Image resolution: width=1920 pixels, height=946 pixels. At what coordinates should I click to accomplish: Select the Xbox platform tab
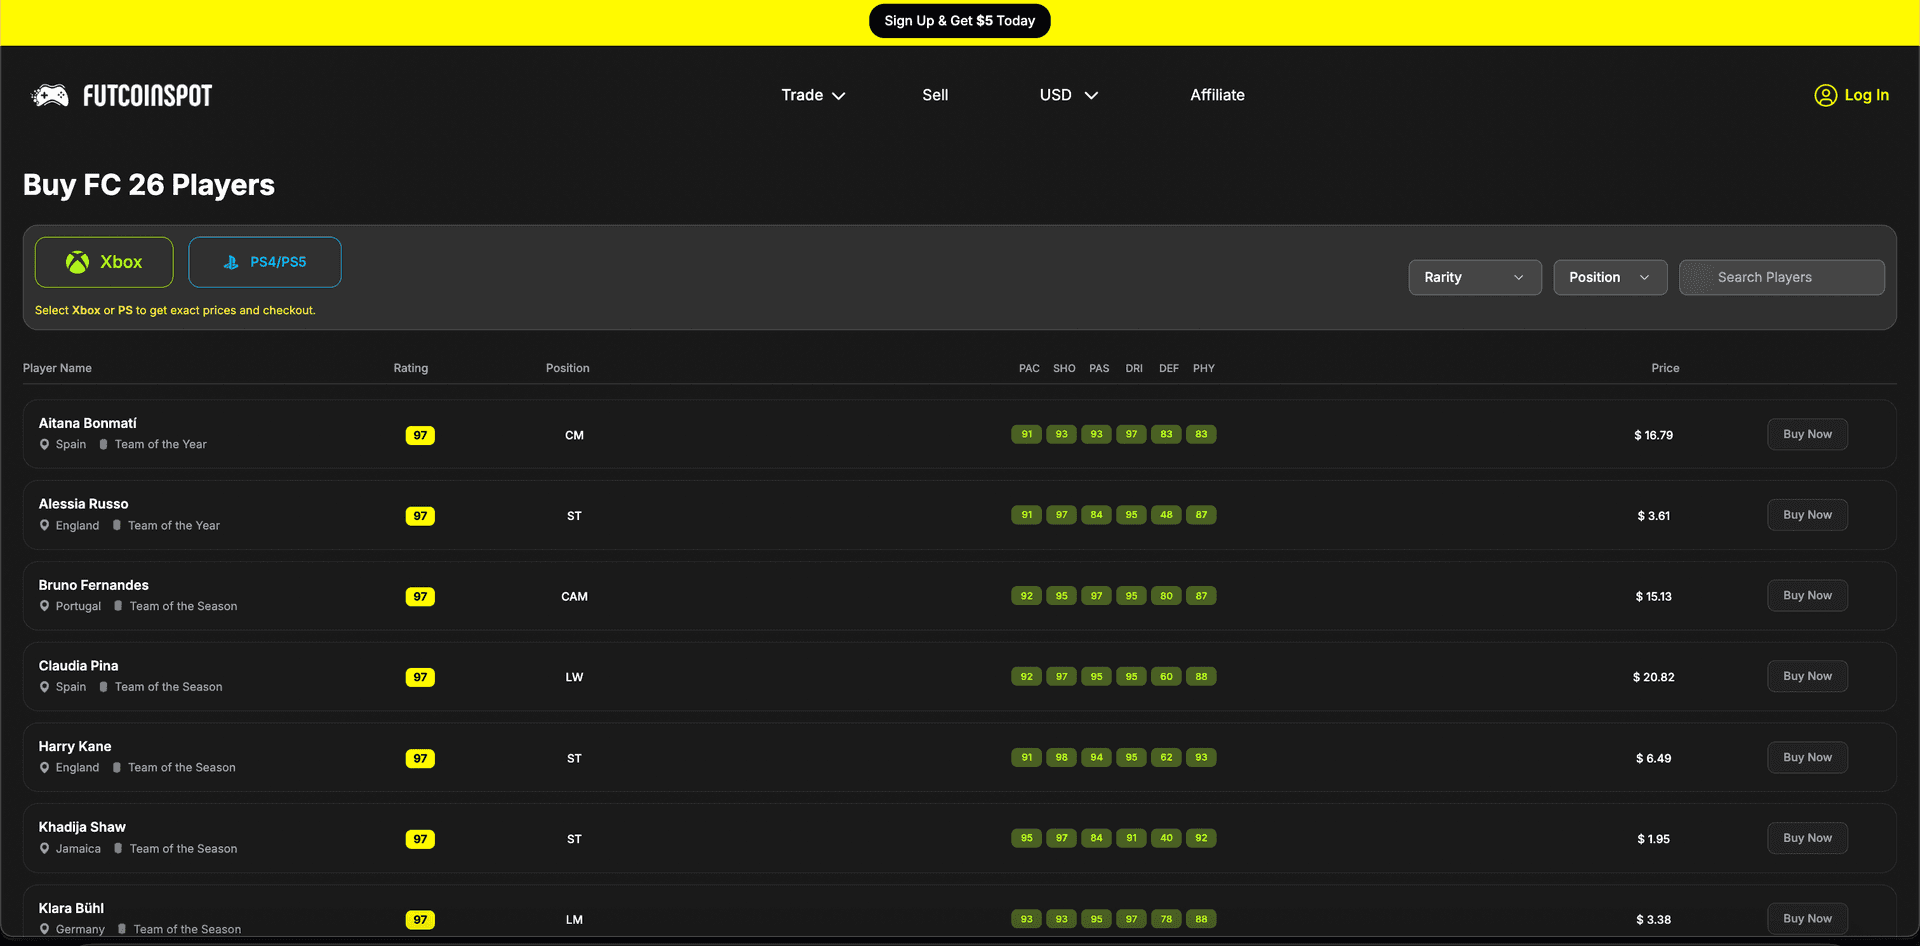[x=104, y=262]
